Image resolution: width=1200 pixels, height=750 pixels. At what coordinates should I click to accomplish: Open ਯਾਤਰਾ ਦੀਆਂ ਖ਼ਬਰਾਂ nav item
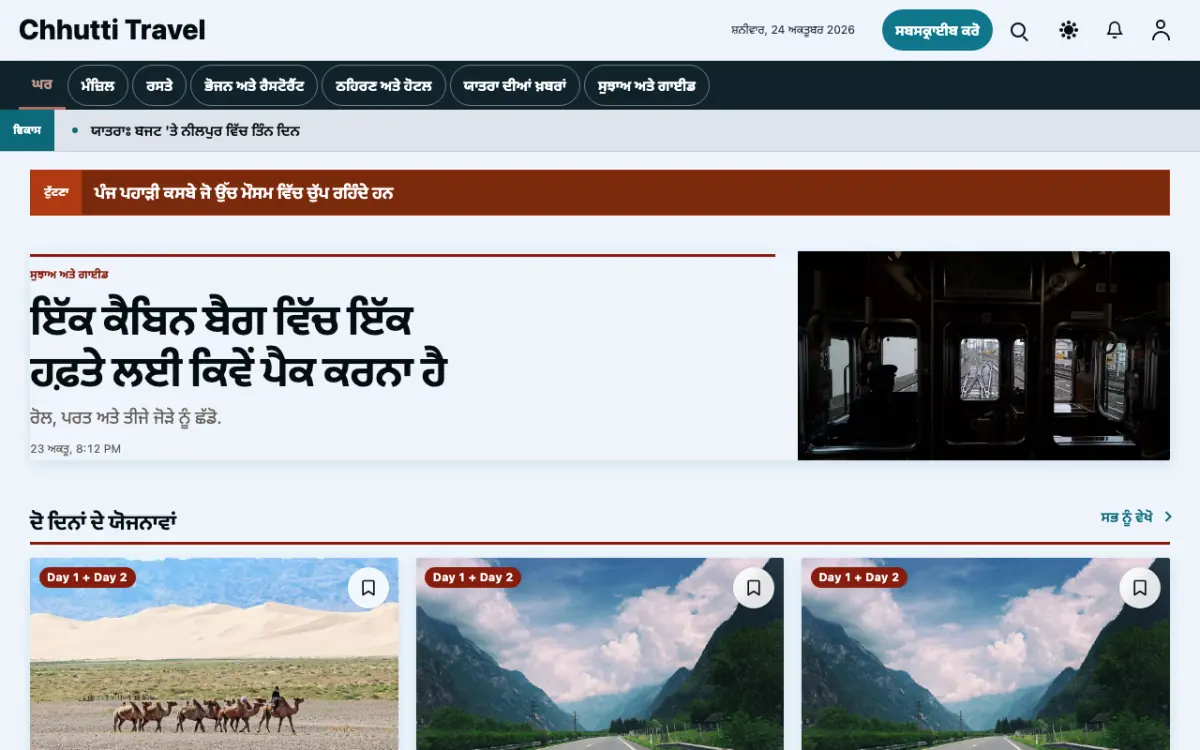click(515, 86)
